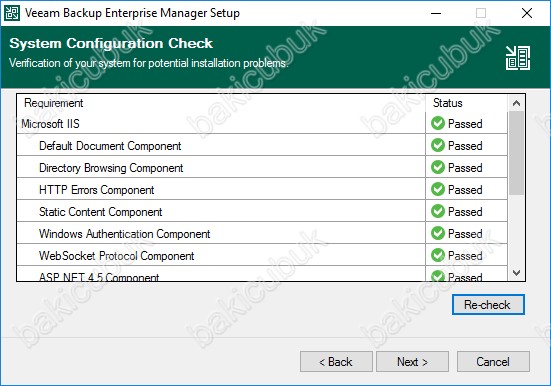
Task: Click the scrollbar up arrow in the requirements list
Action: [516, 103]
